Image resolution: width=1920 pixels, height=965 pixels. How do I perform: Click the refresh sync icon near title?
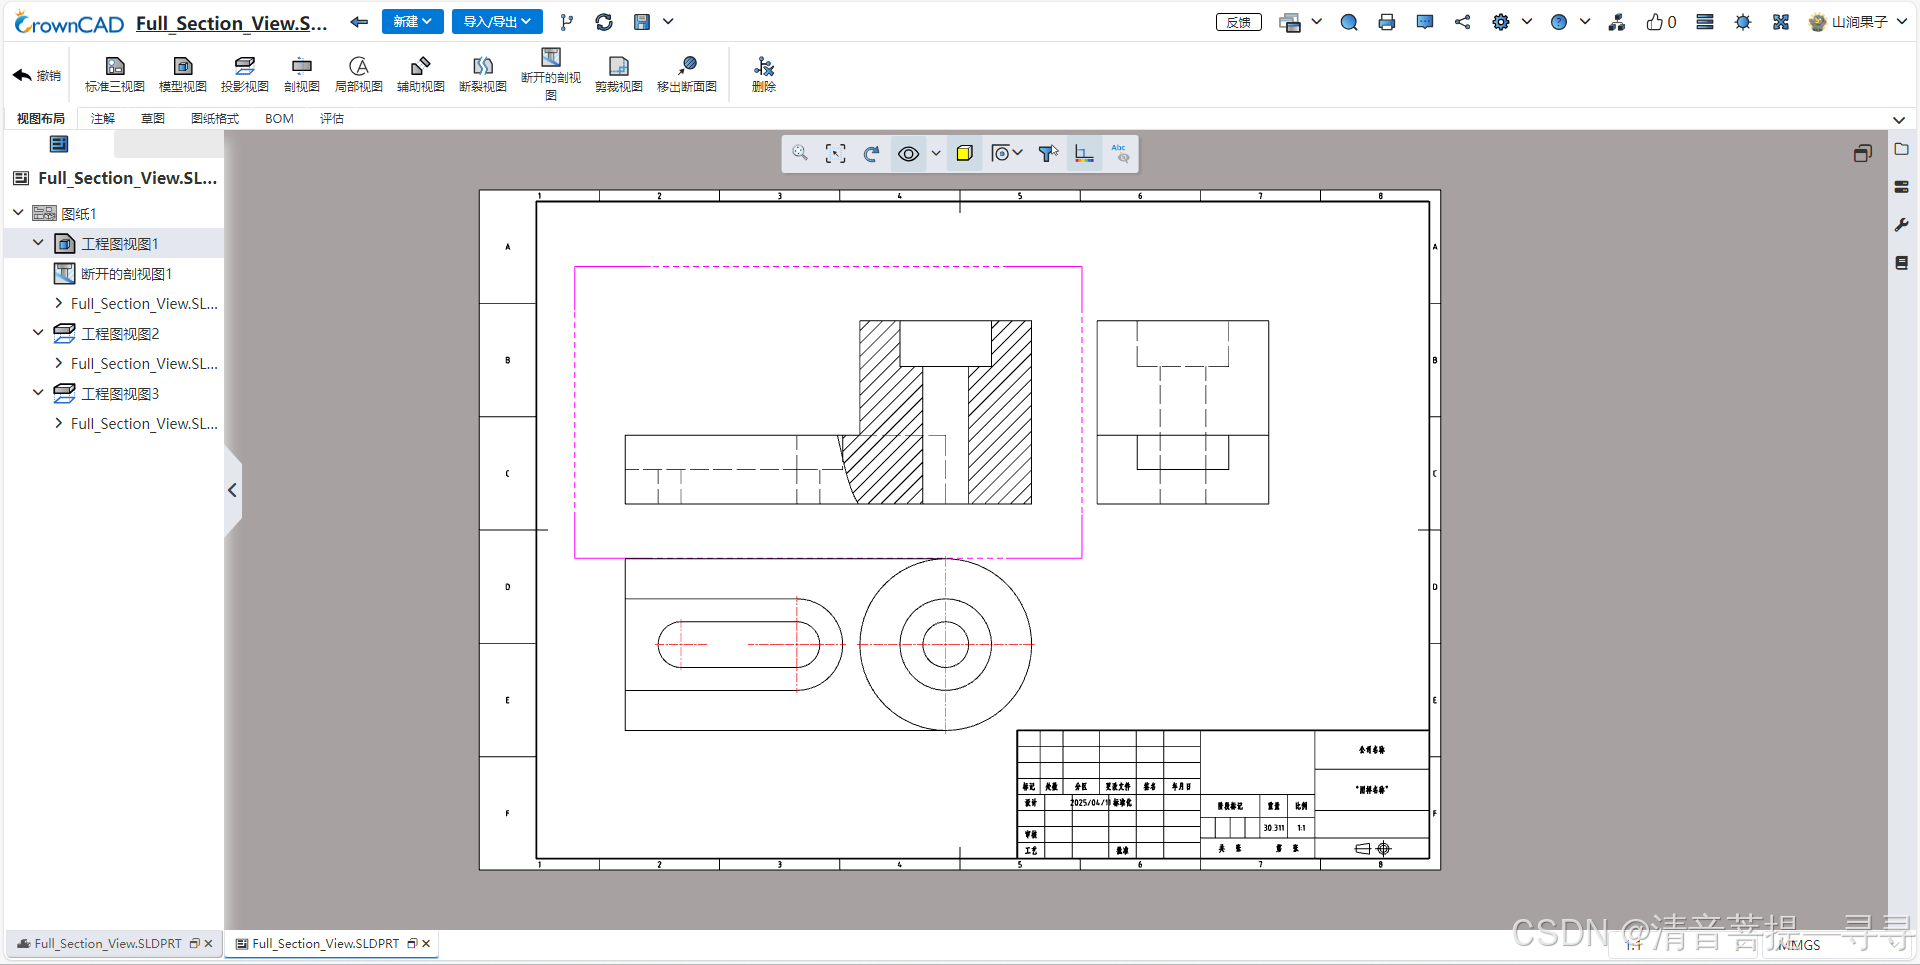coord(604,22)
